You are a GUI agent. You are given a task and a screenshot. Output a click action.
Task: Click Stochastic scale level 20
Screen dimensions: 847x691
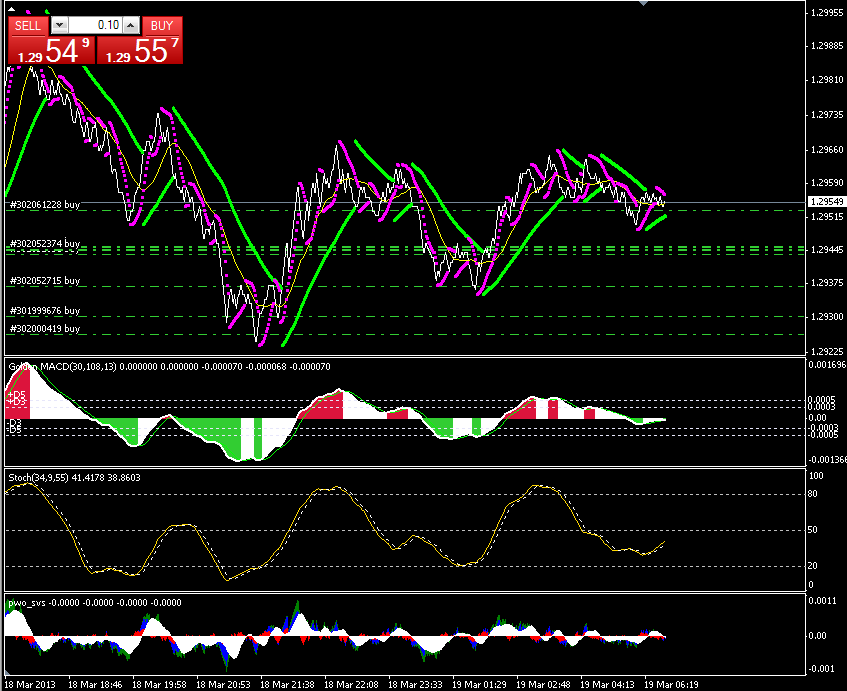pyautogui.click(x=812, y=566)
